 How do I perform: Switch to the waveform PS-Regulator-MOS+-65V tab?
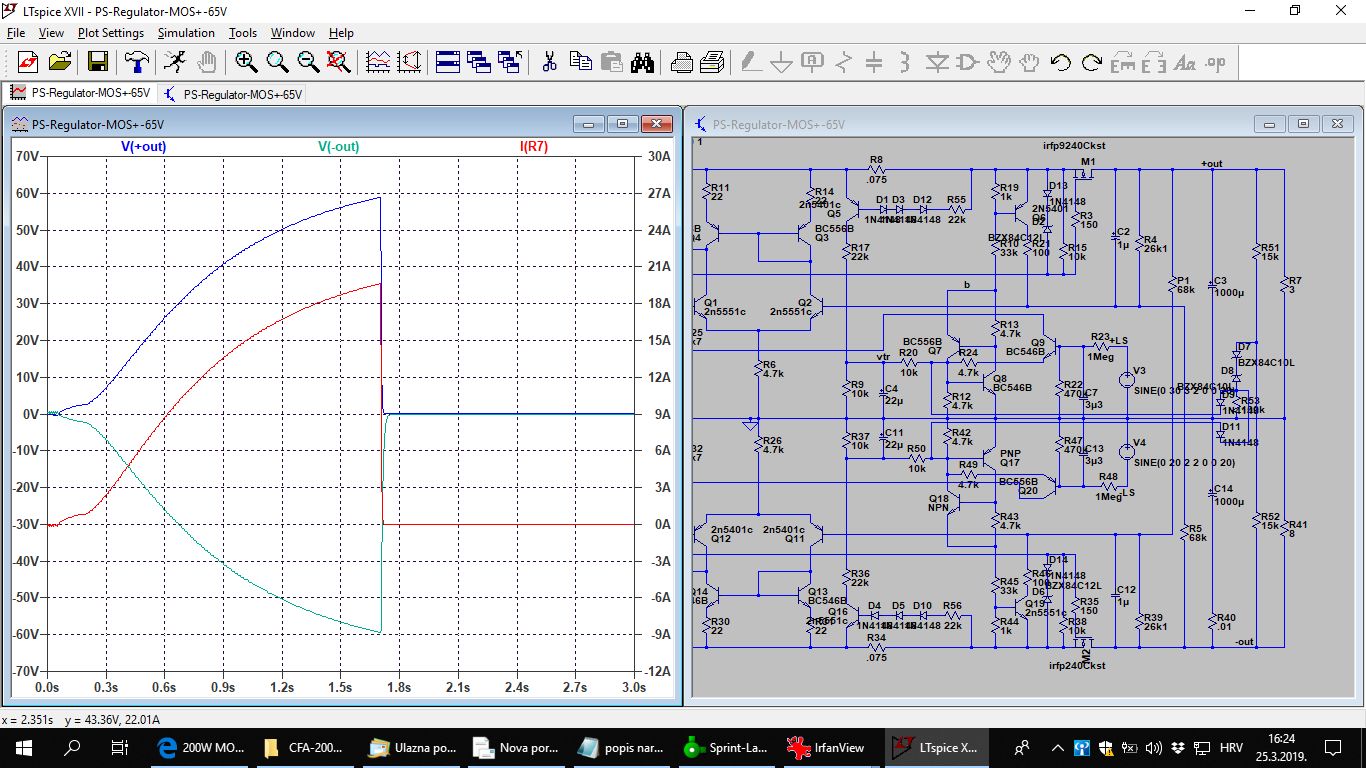pyautogui.click(x=80, y=94)
